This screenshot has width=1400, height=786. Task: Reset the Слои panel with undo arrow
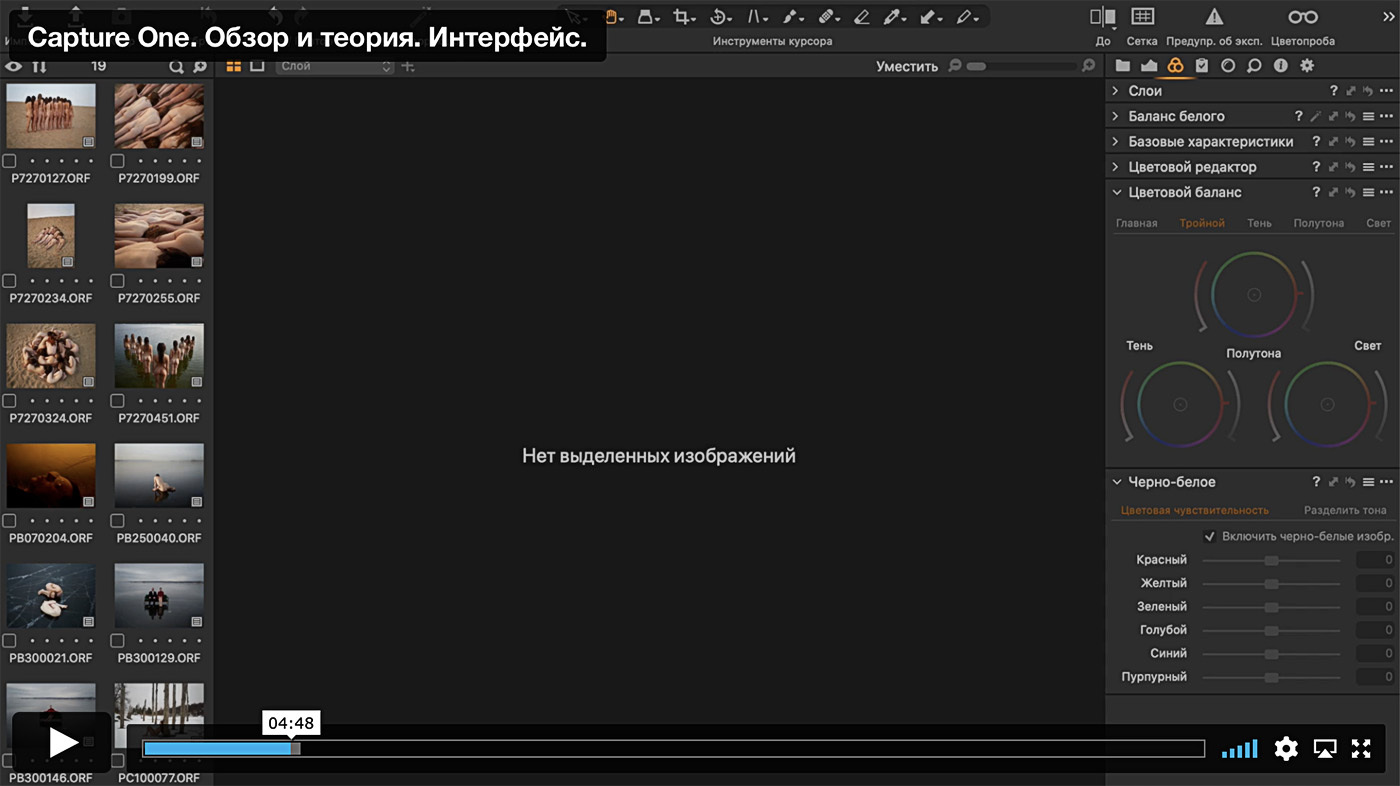coord(1367,91)
